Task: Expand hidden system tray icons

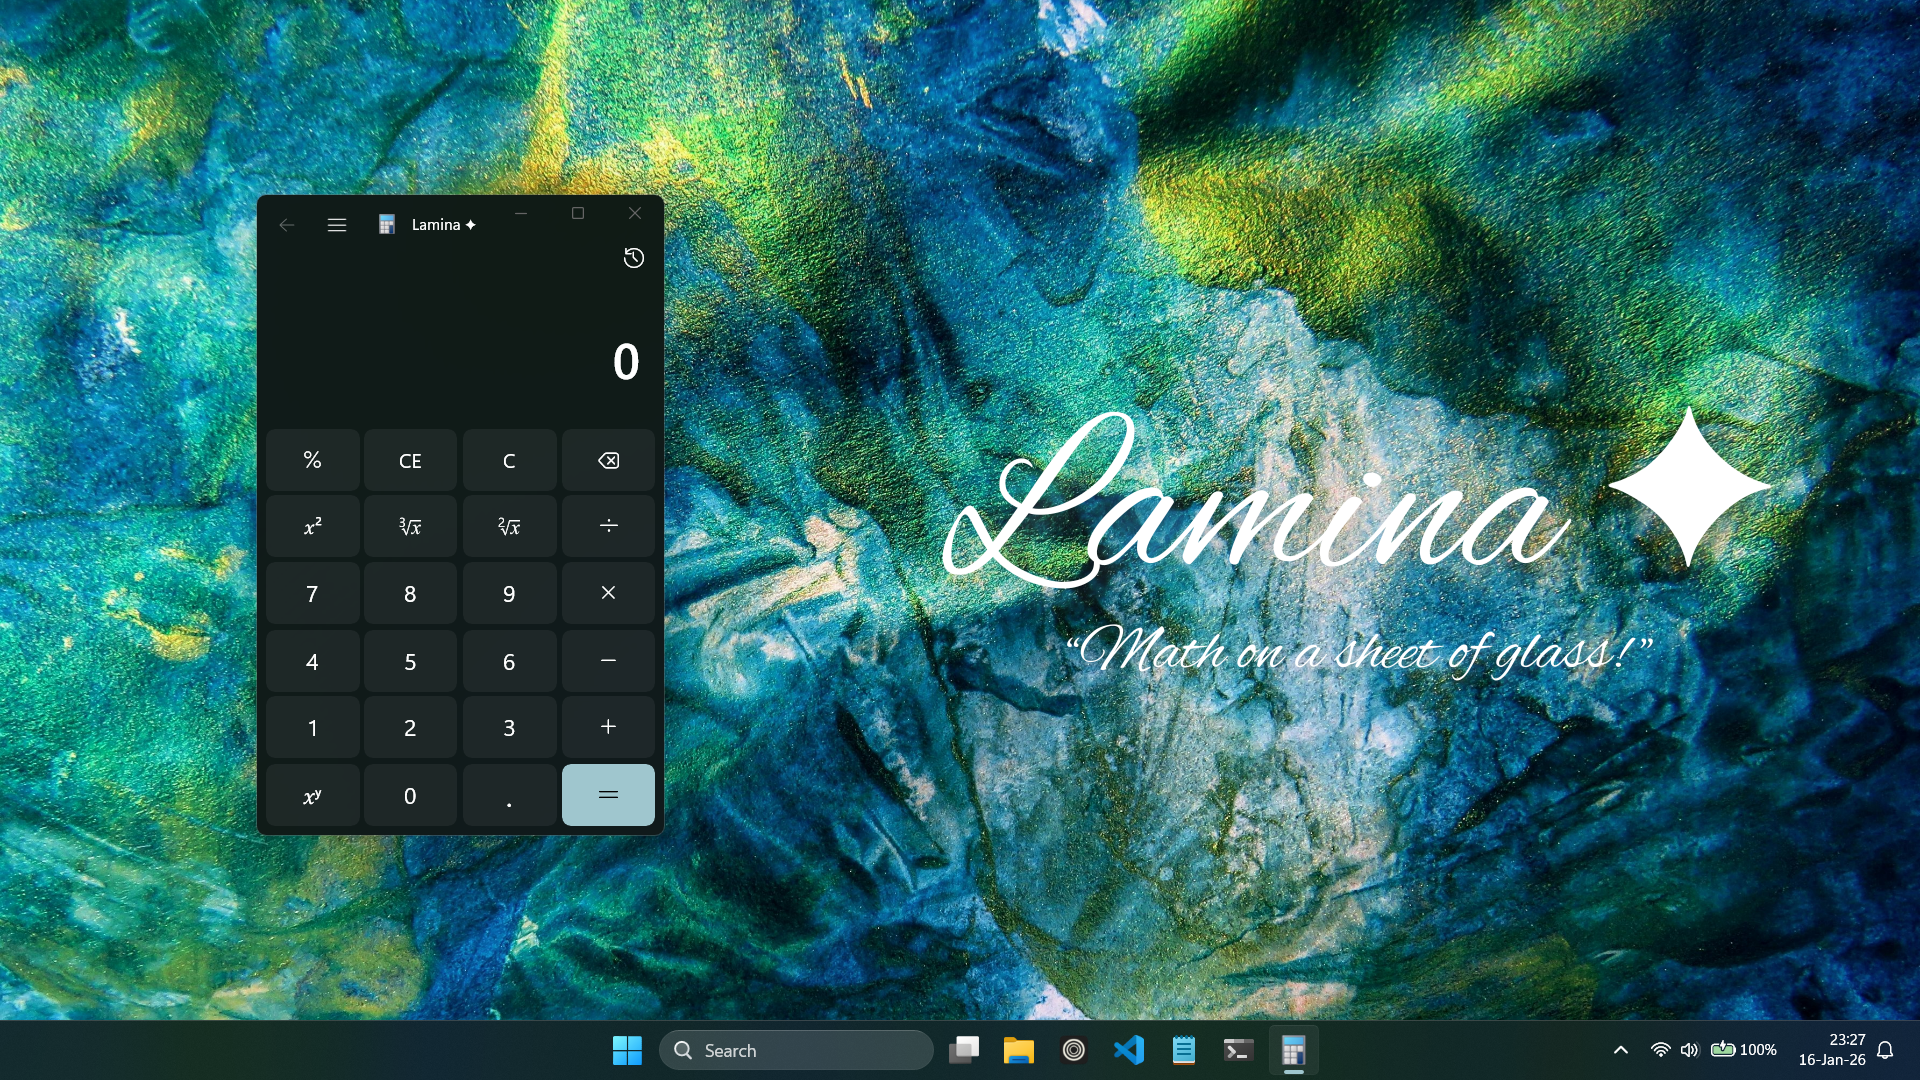Action: coord(1619,1050)
